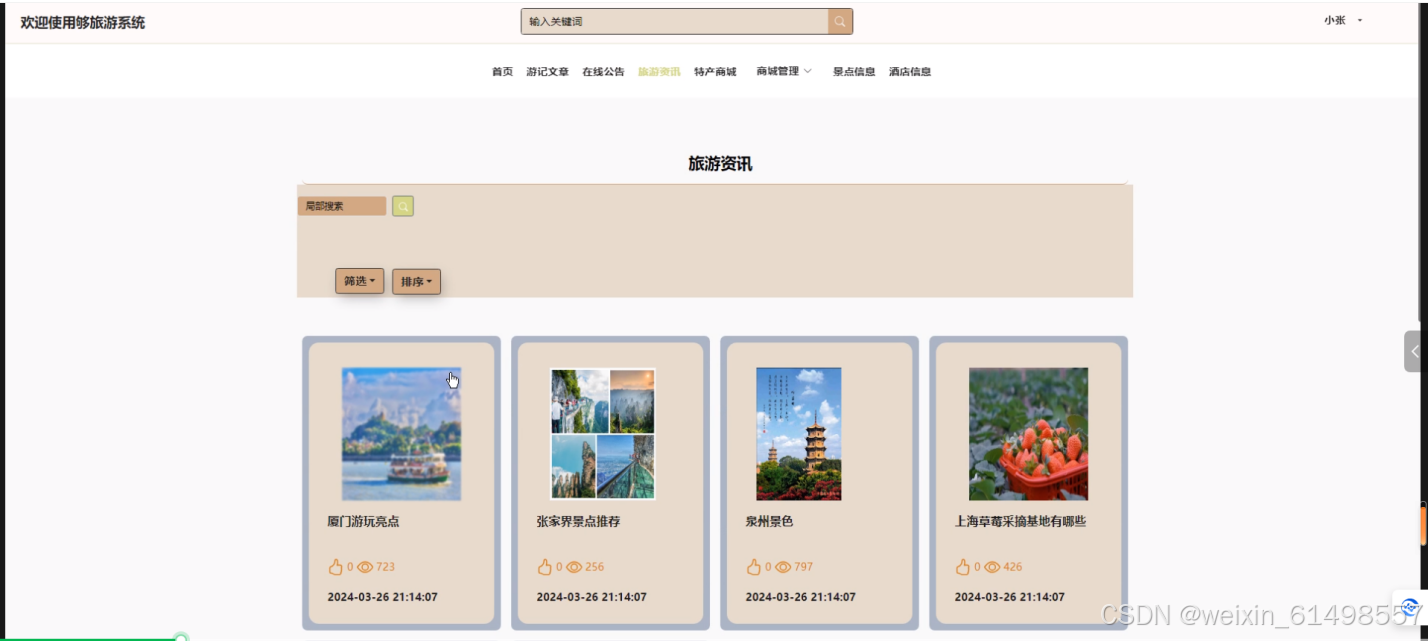Click the floating assistant icon at bottom right
The width and height of the screenshot is (1428, 641).
(1409, 606)
